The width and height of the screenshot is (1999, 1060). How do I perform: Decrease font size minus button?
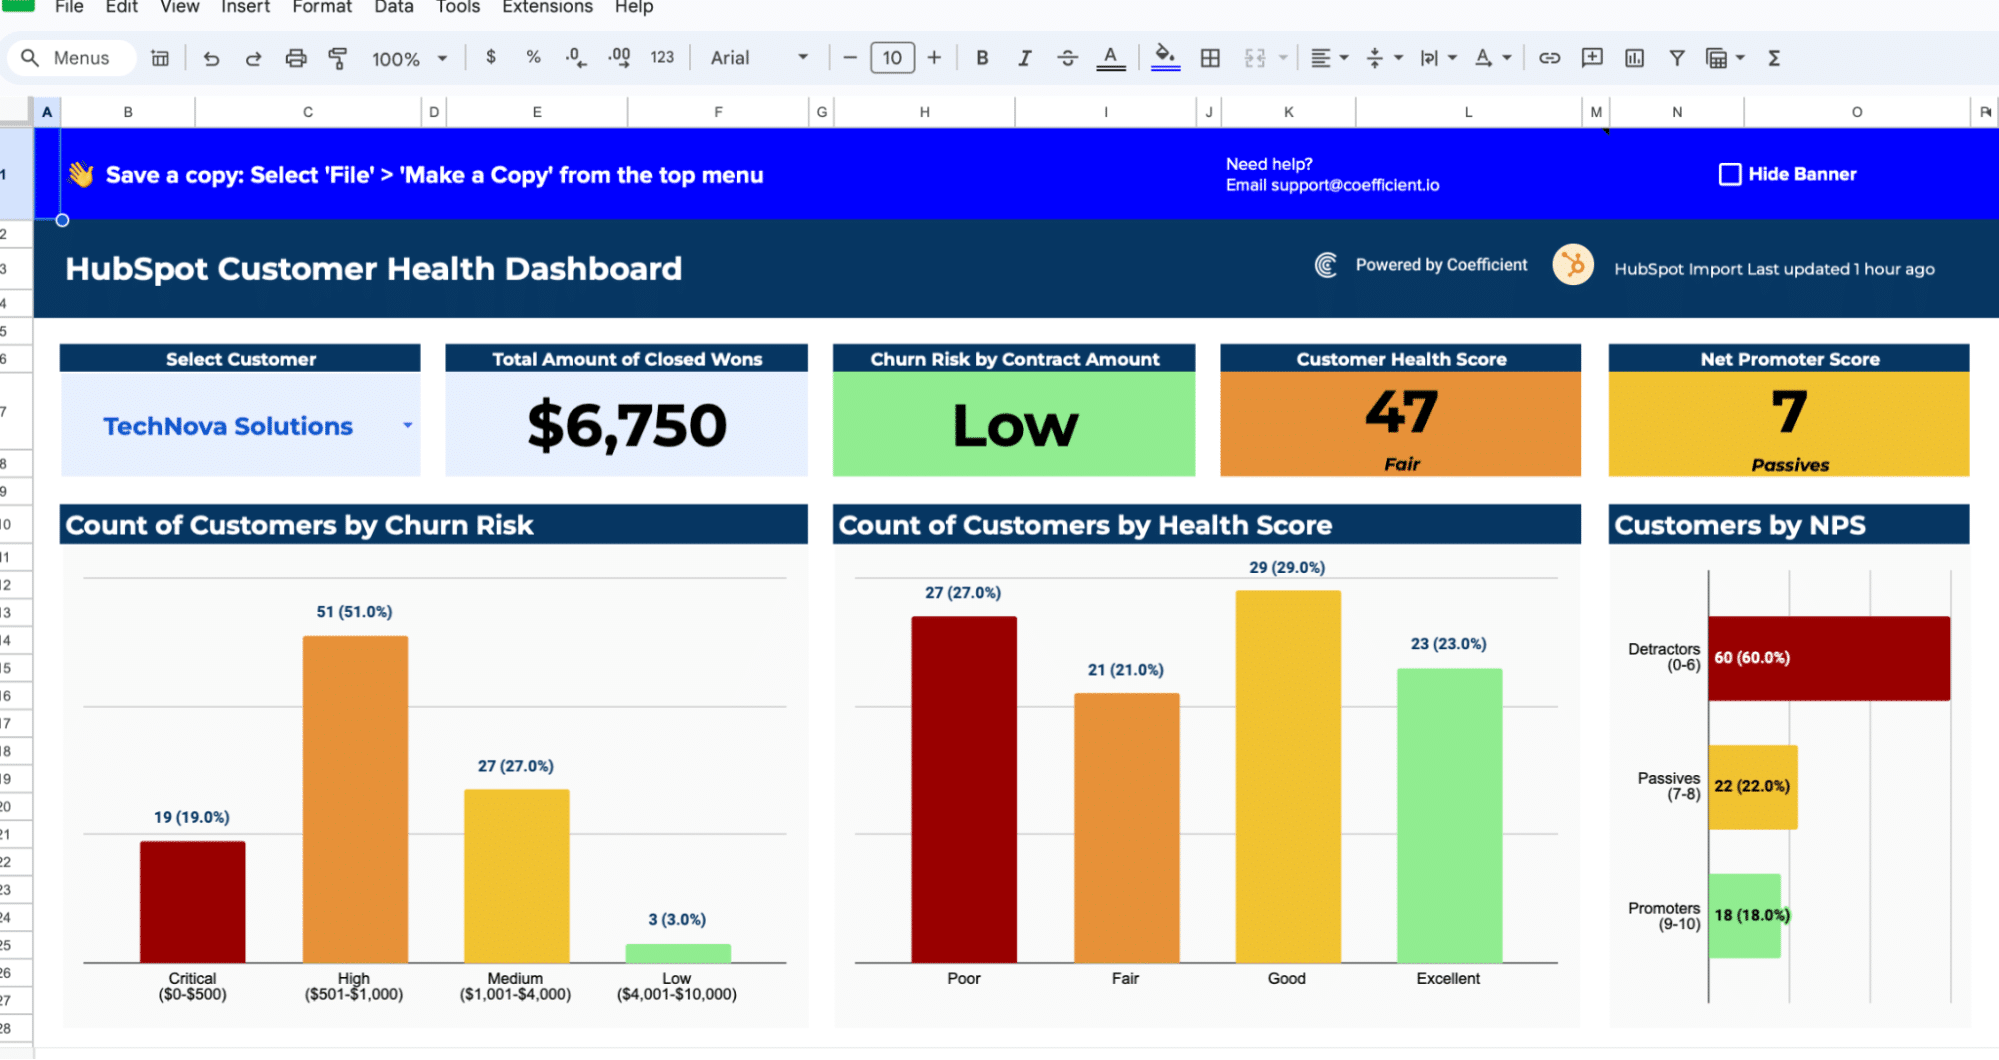850,58
